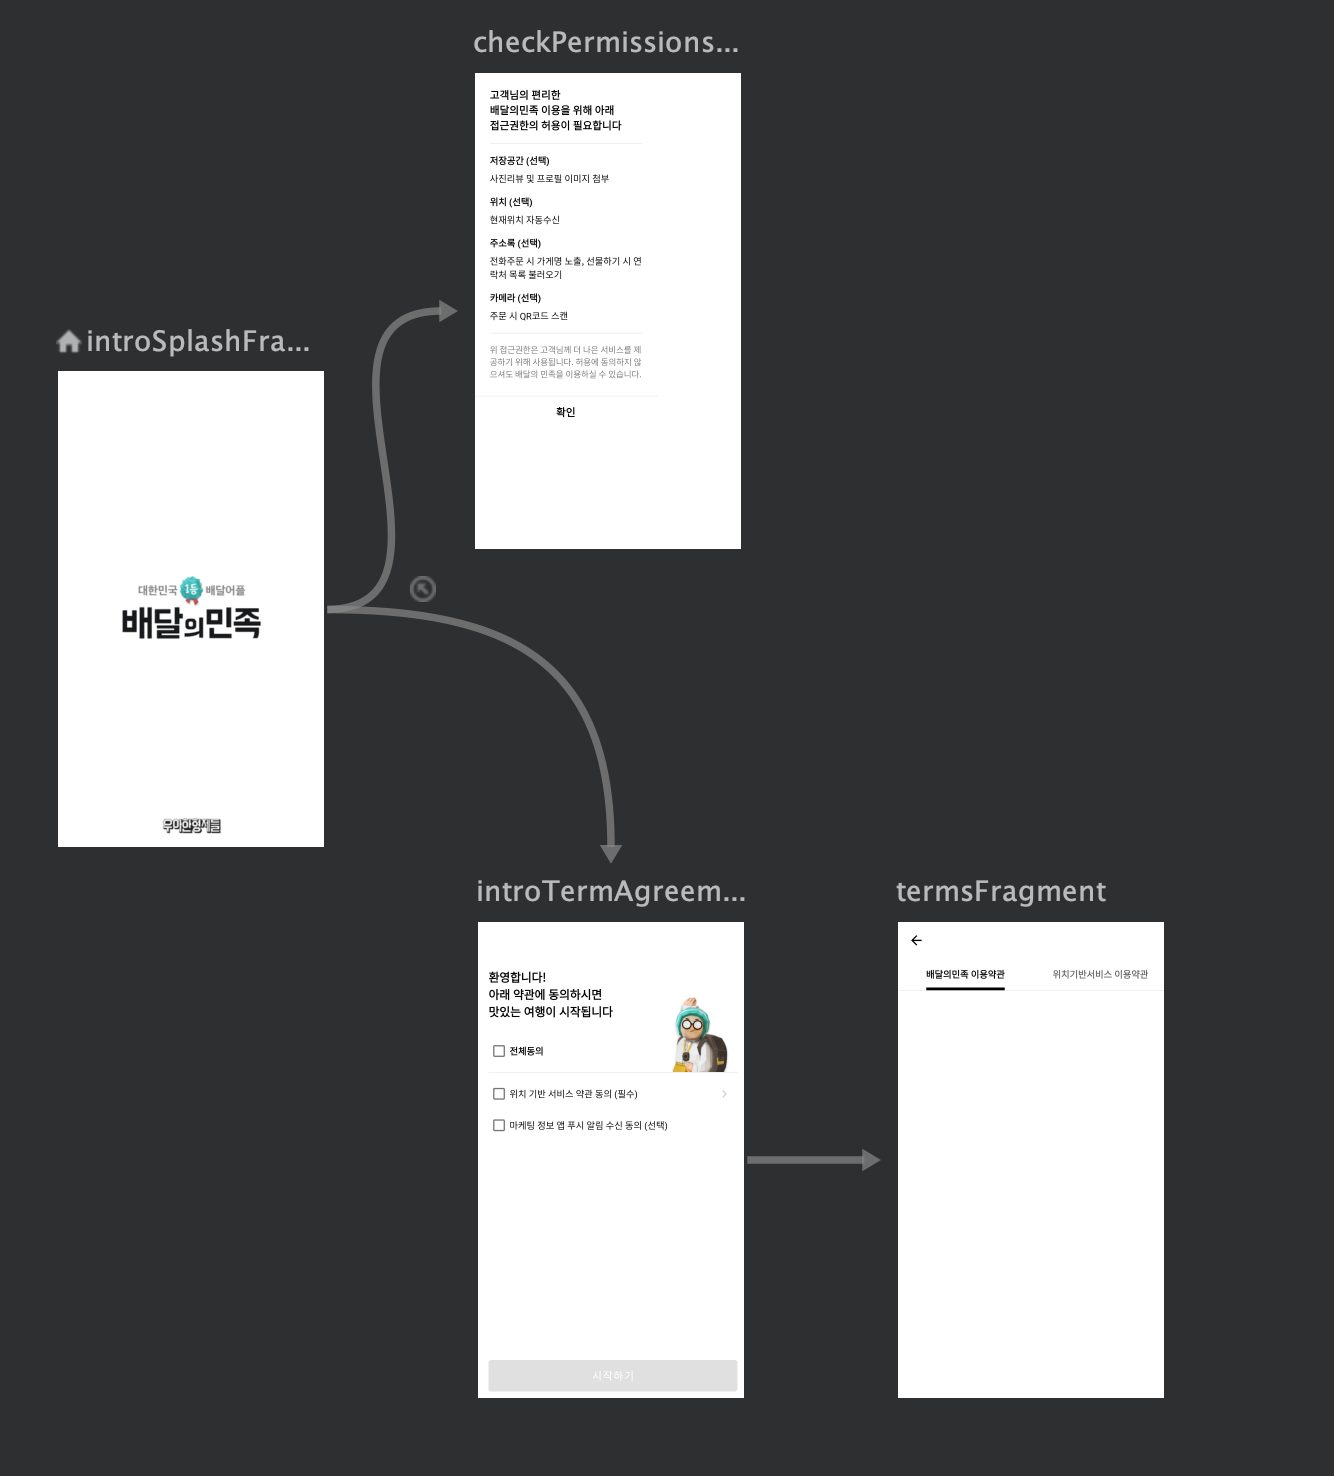The height and width of the screenshot is (1476, 1334).
Task: Click the 우아한형제들 footer logo
Action: (x=191, y=825)
